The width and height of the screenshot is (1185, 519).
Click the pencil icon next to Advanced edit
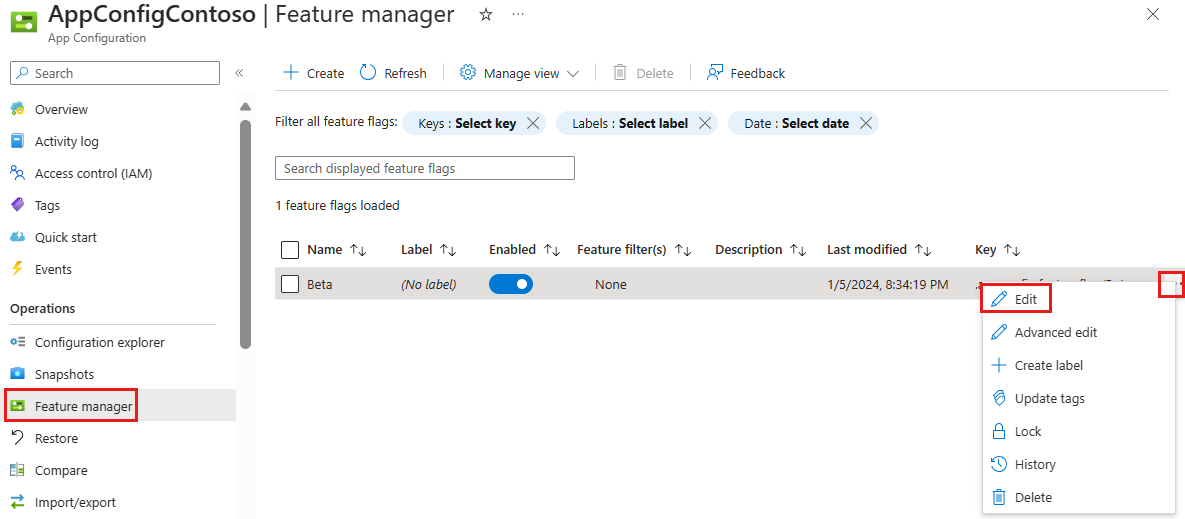point(999,332)
